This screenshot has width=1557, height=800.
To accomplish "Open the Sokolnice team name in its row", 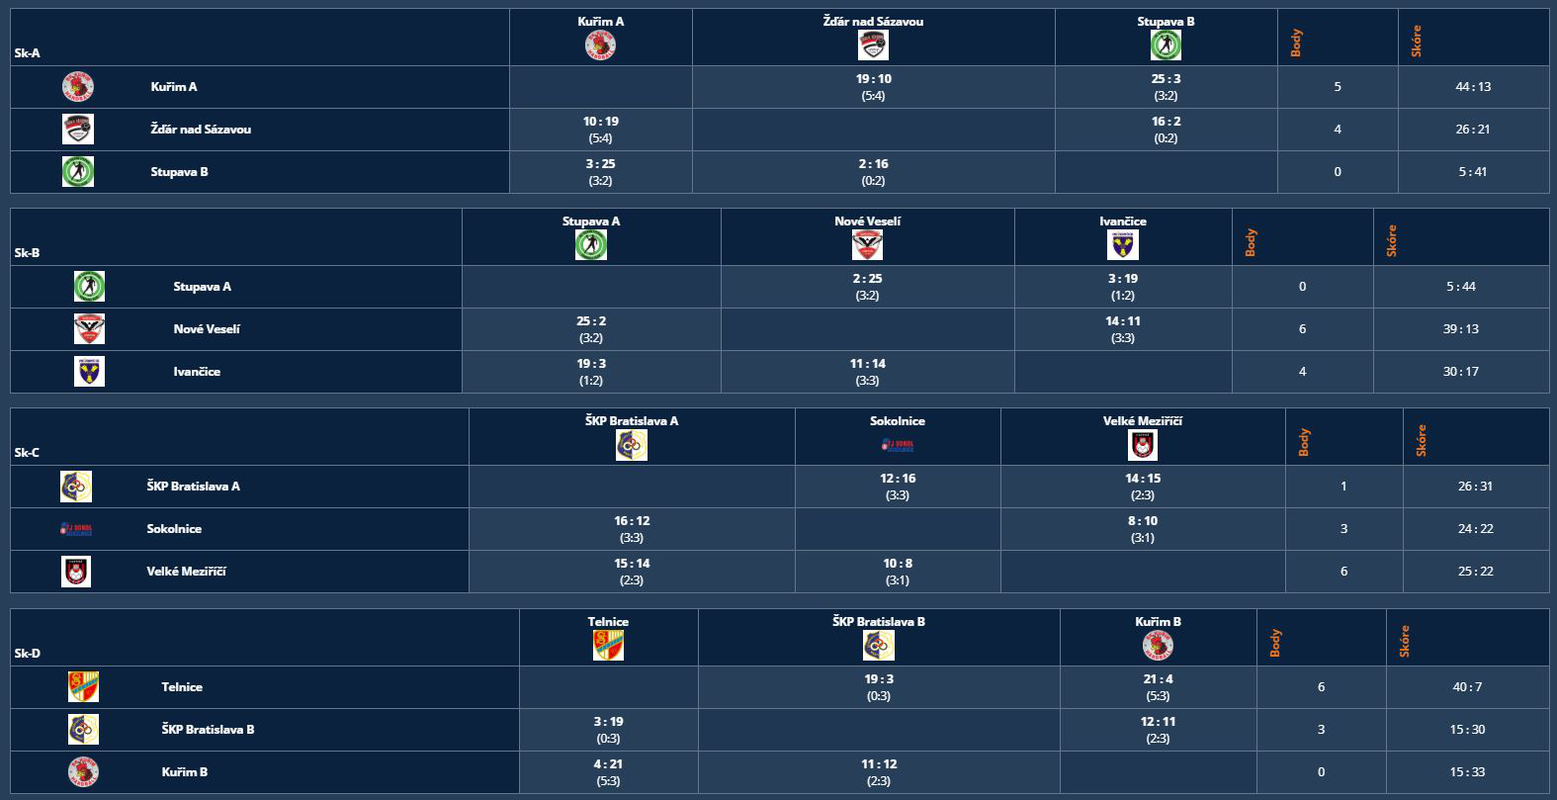I will pos(174,529).
